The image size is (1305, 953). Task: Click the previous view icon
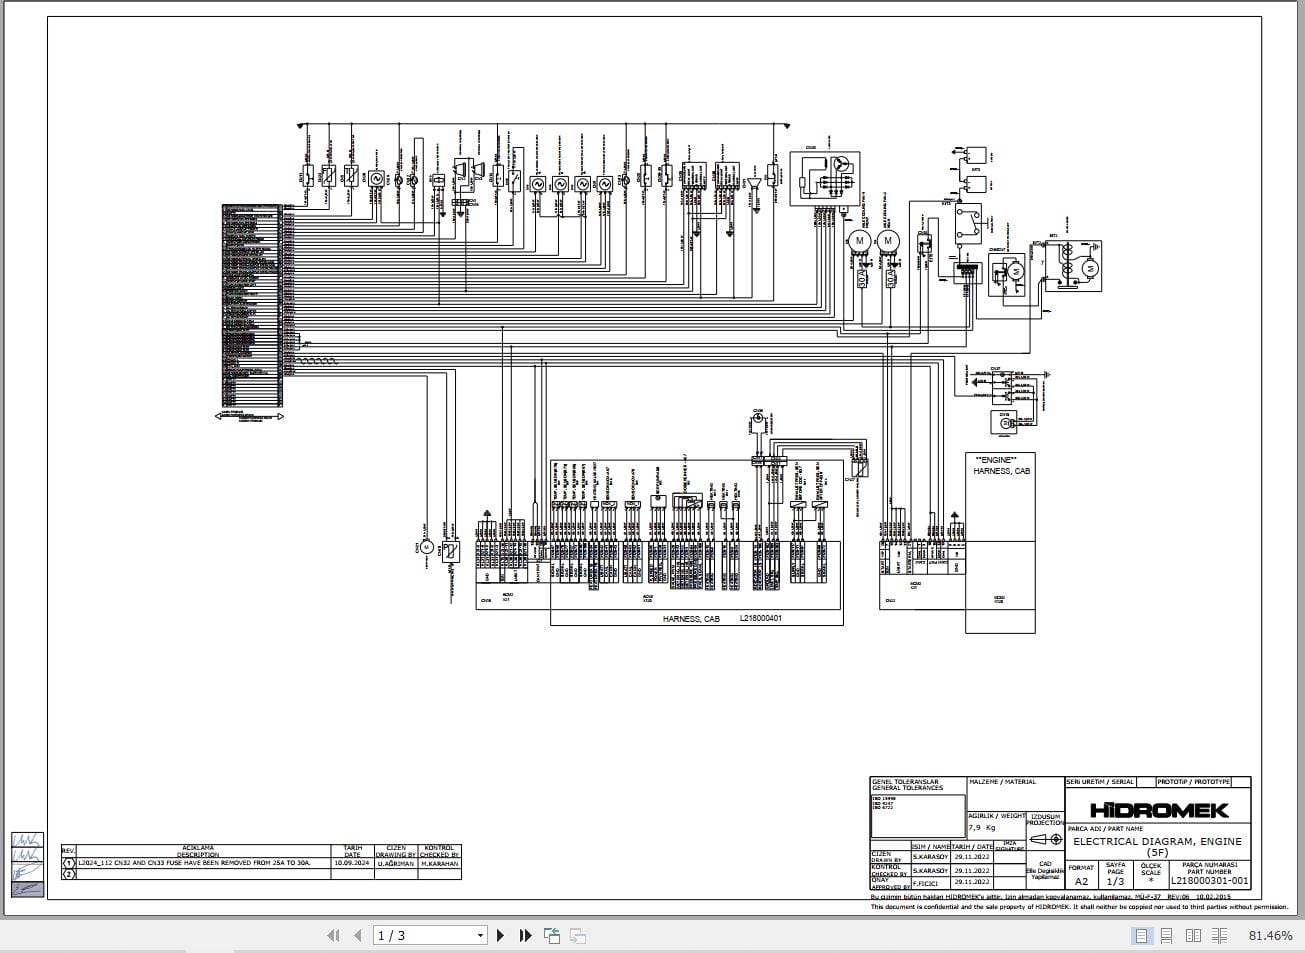pyautogui.click(x=552, y=936)
